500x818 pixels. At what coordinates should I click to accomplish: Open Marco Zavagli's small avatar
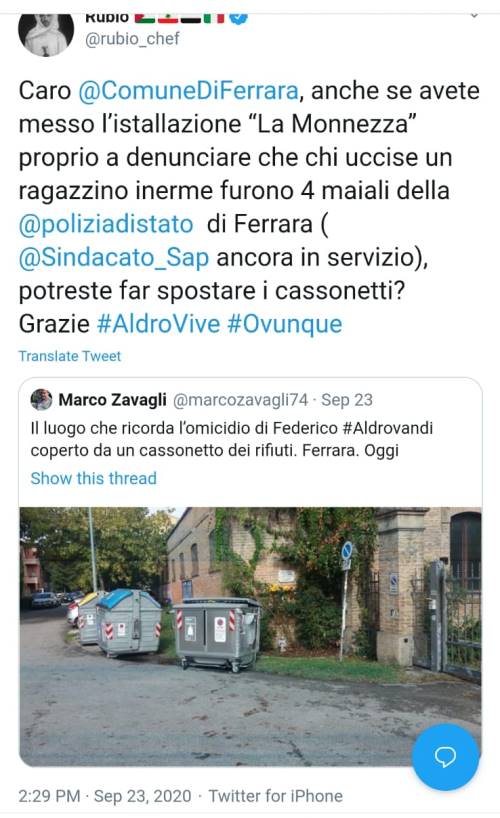click(41, 400)
